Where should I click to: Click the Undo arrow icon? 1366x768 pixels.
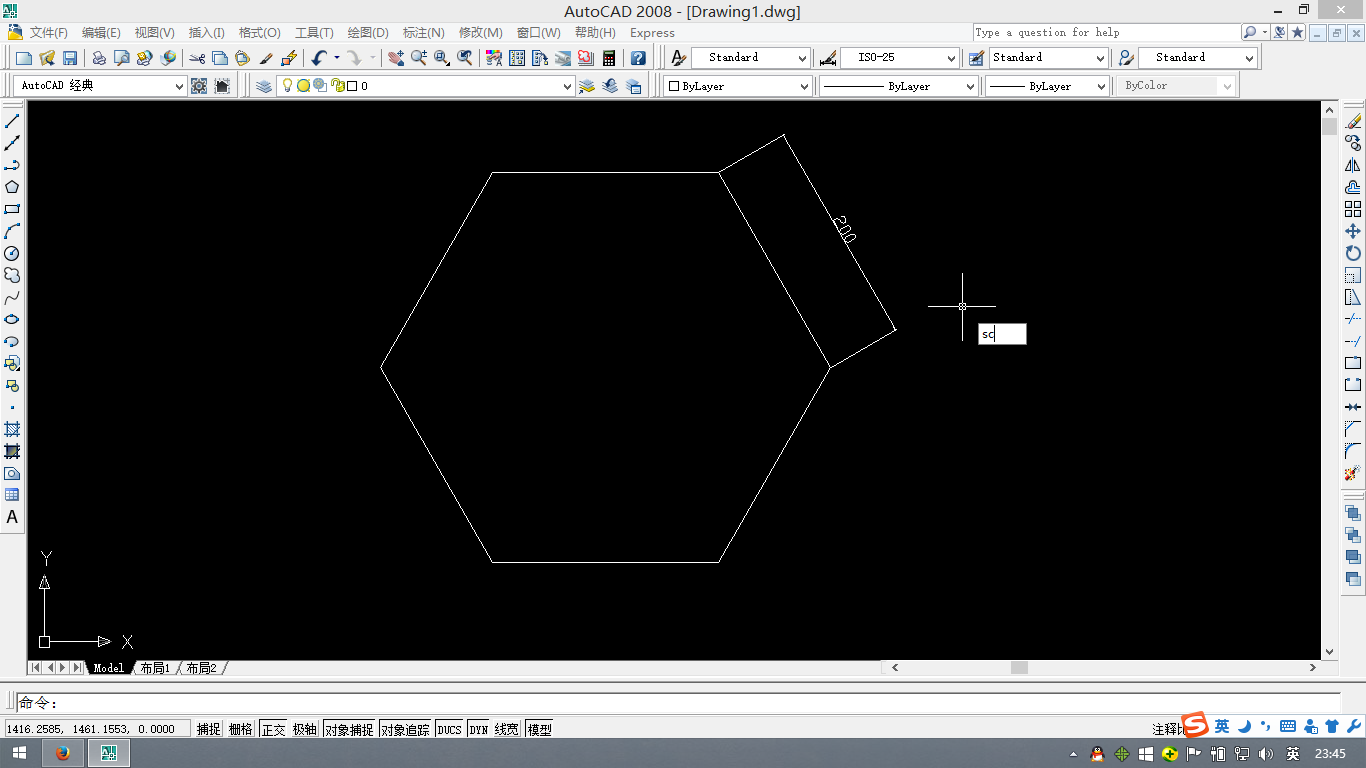coord(319,58)
